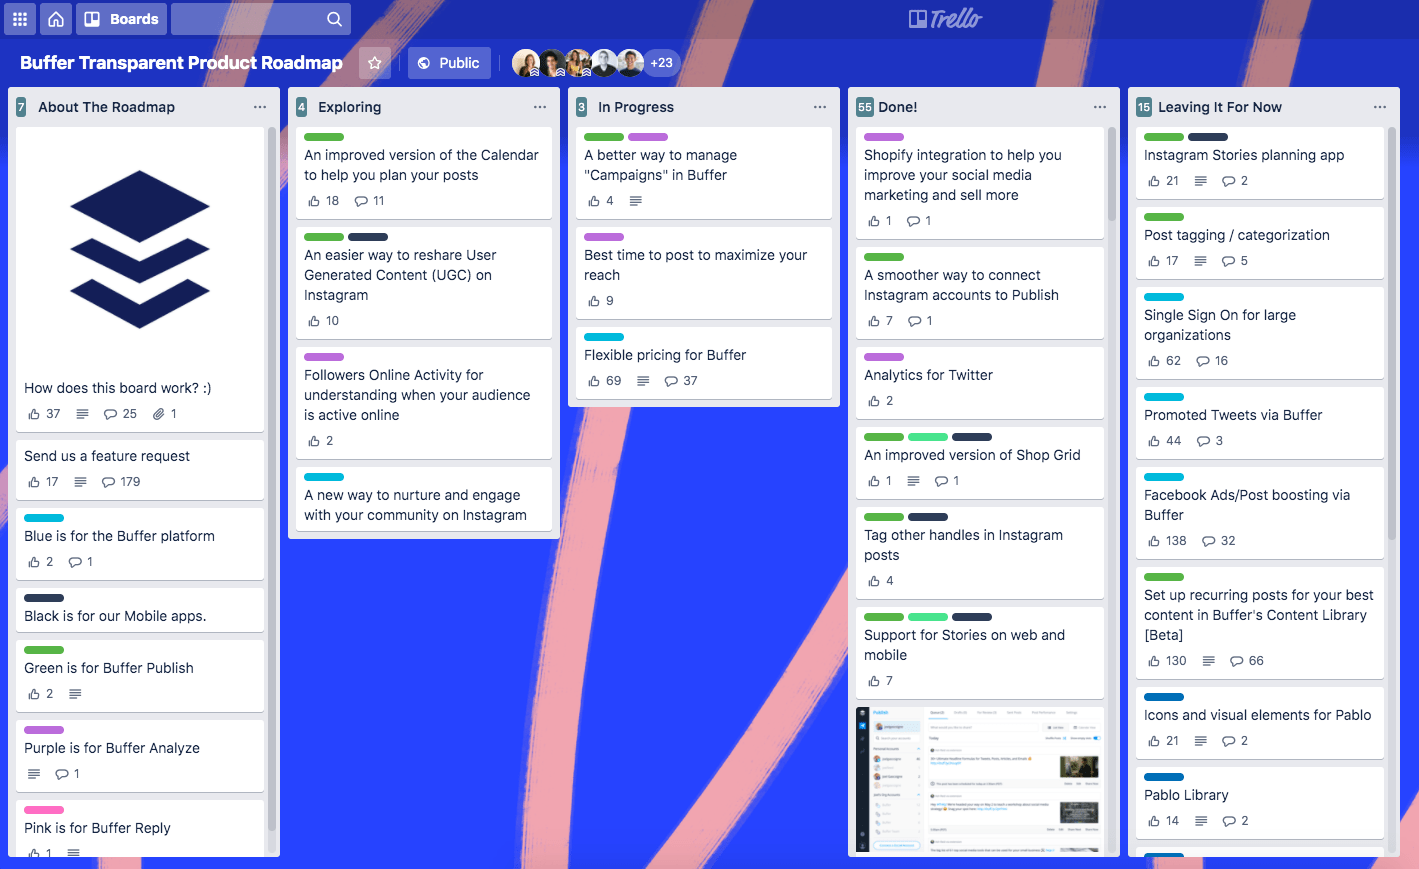Click the Done! list vertical scrollbar
The width and height of the screenshot is (1419, 869).
coord(1112,174)
